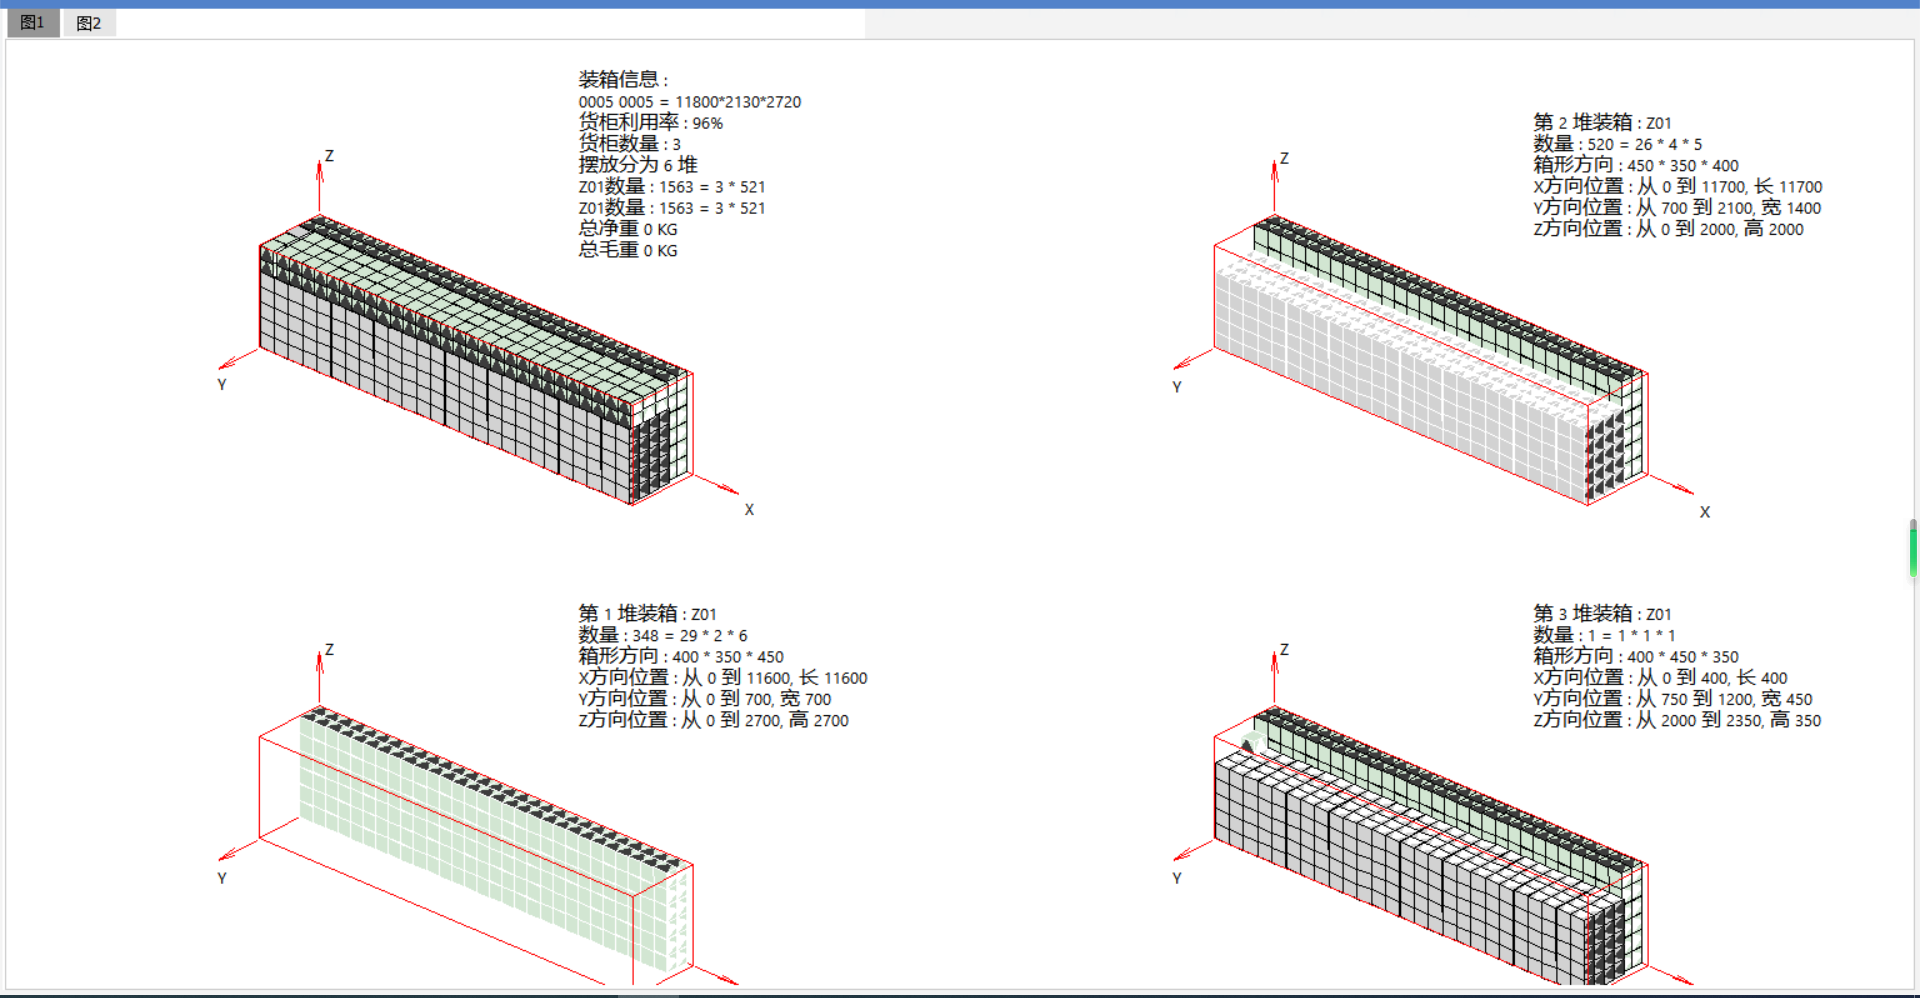Click the Z position line with 高 2700
This screenshot has width=1920, height=998.
(x=713, y=720)
